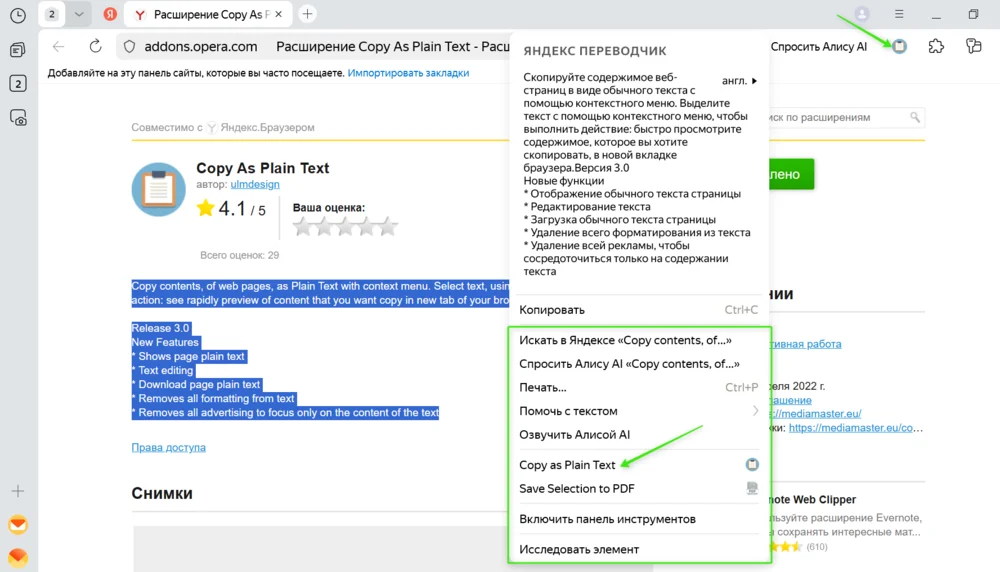
Task: Add a sidebar app with plus icon
Action: (x=18, y=491)
